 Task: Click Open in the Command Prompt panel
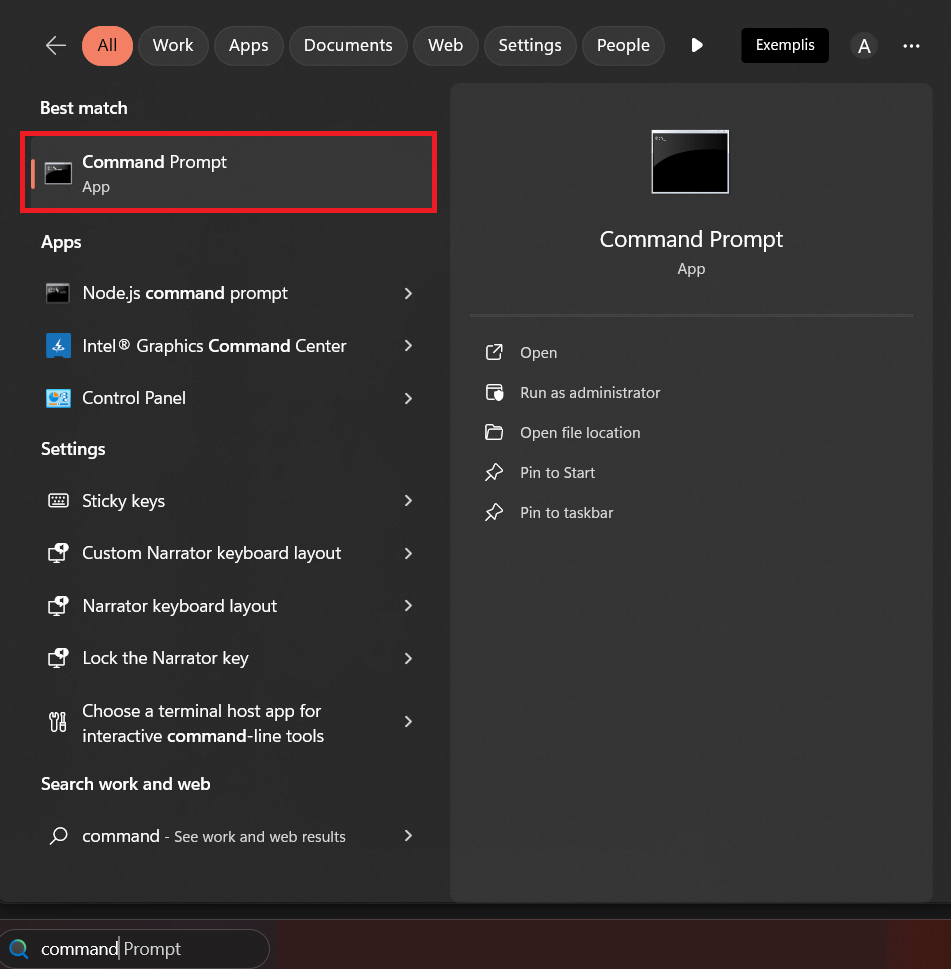(x=538, y=353)
